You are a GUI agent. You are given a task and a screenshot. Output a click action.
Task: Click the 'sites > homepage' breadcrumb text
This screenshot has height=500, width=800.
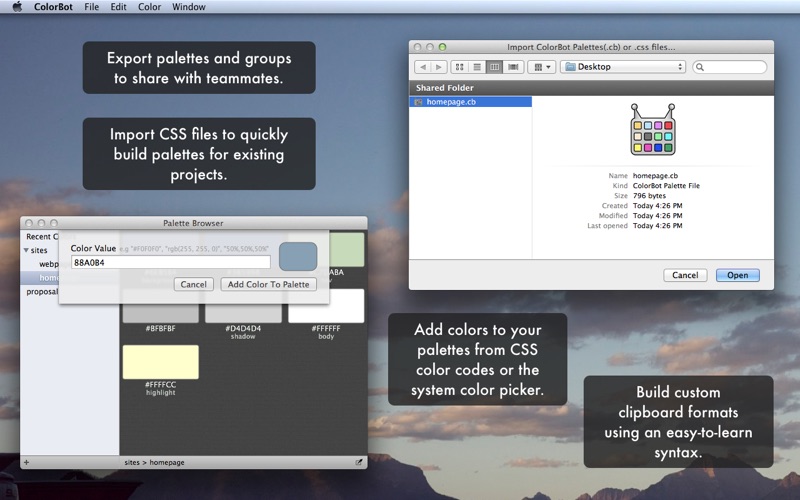tap(154, 462)
